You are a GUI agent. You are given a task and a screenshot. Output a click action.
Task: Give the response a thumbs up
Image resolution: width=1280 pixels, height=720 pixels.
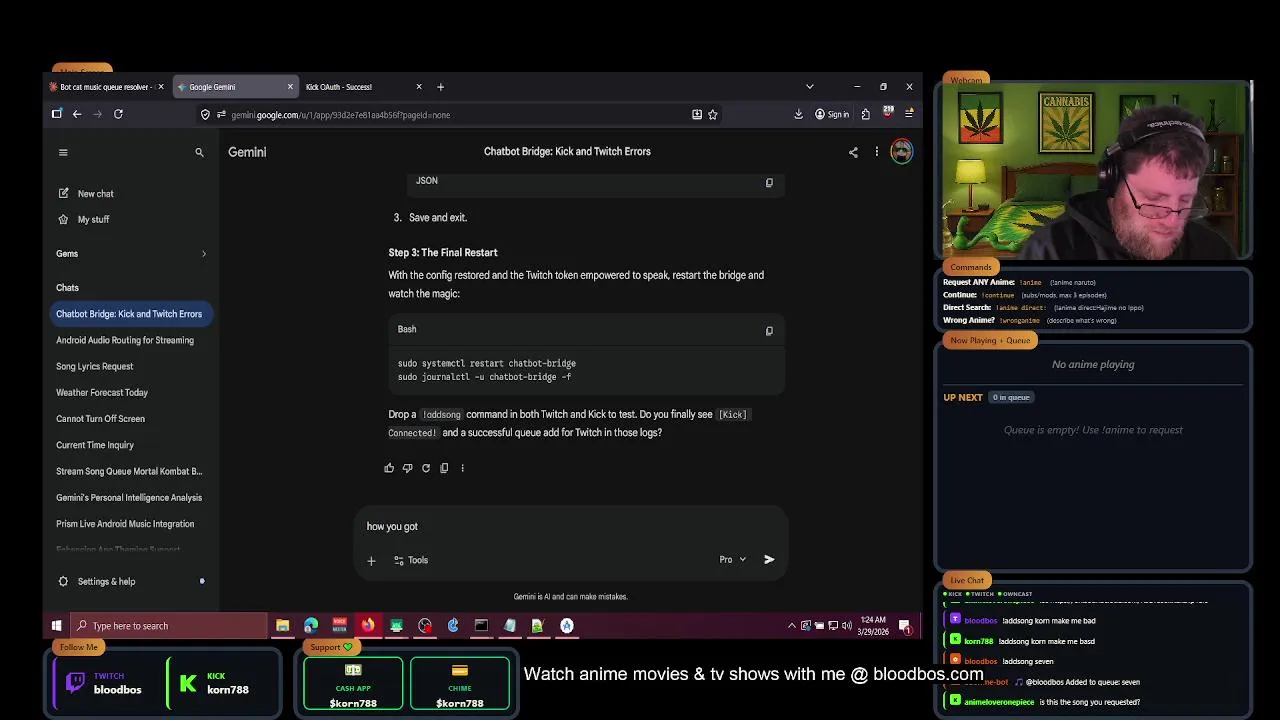tap(389, 468)
